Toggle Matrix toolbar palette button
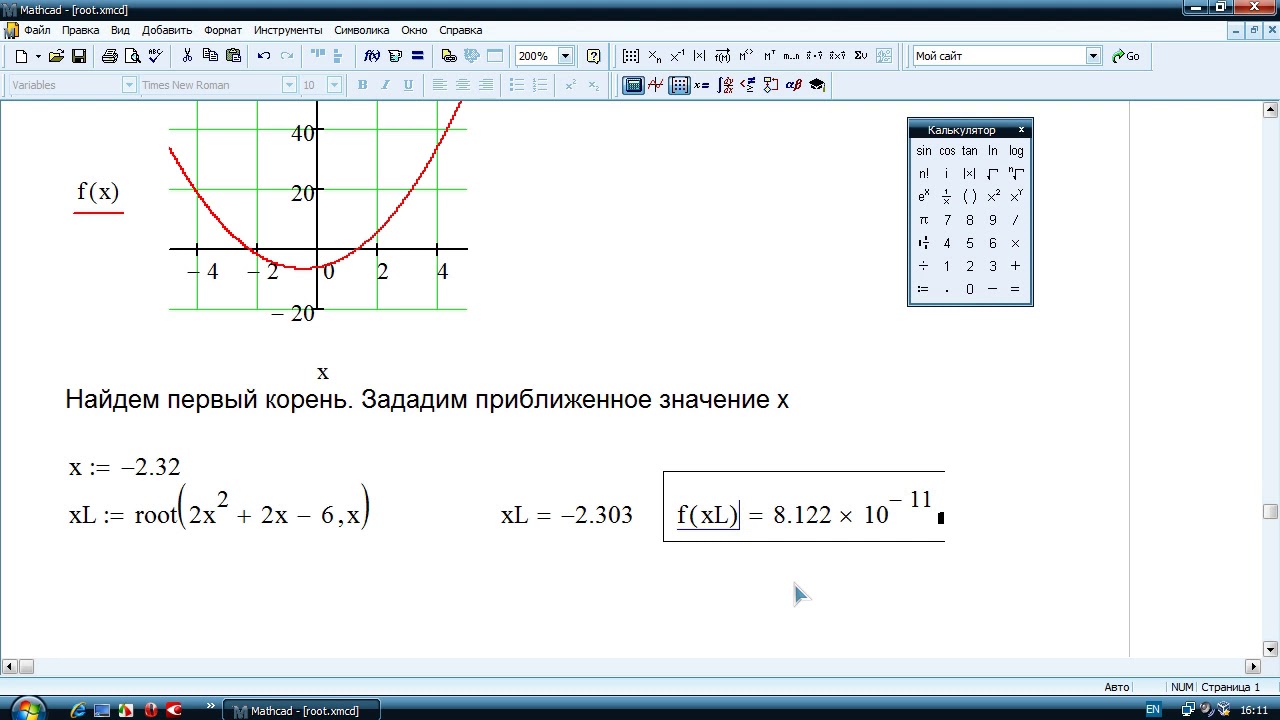Viewport: 1280px width, 720px height. pos(679,85)
